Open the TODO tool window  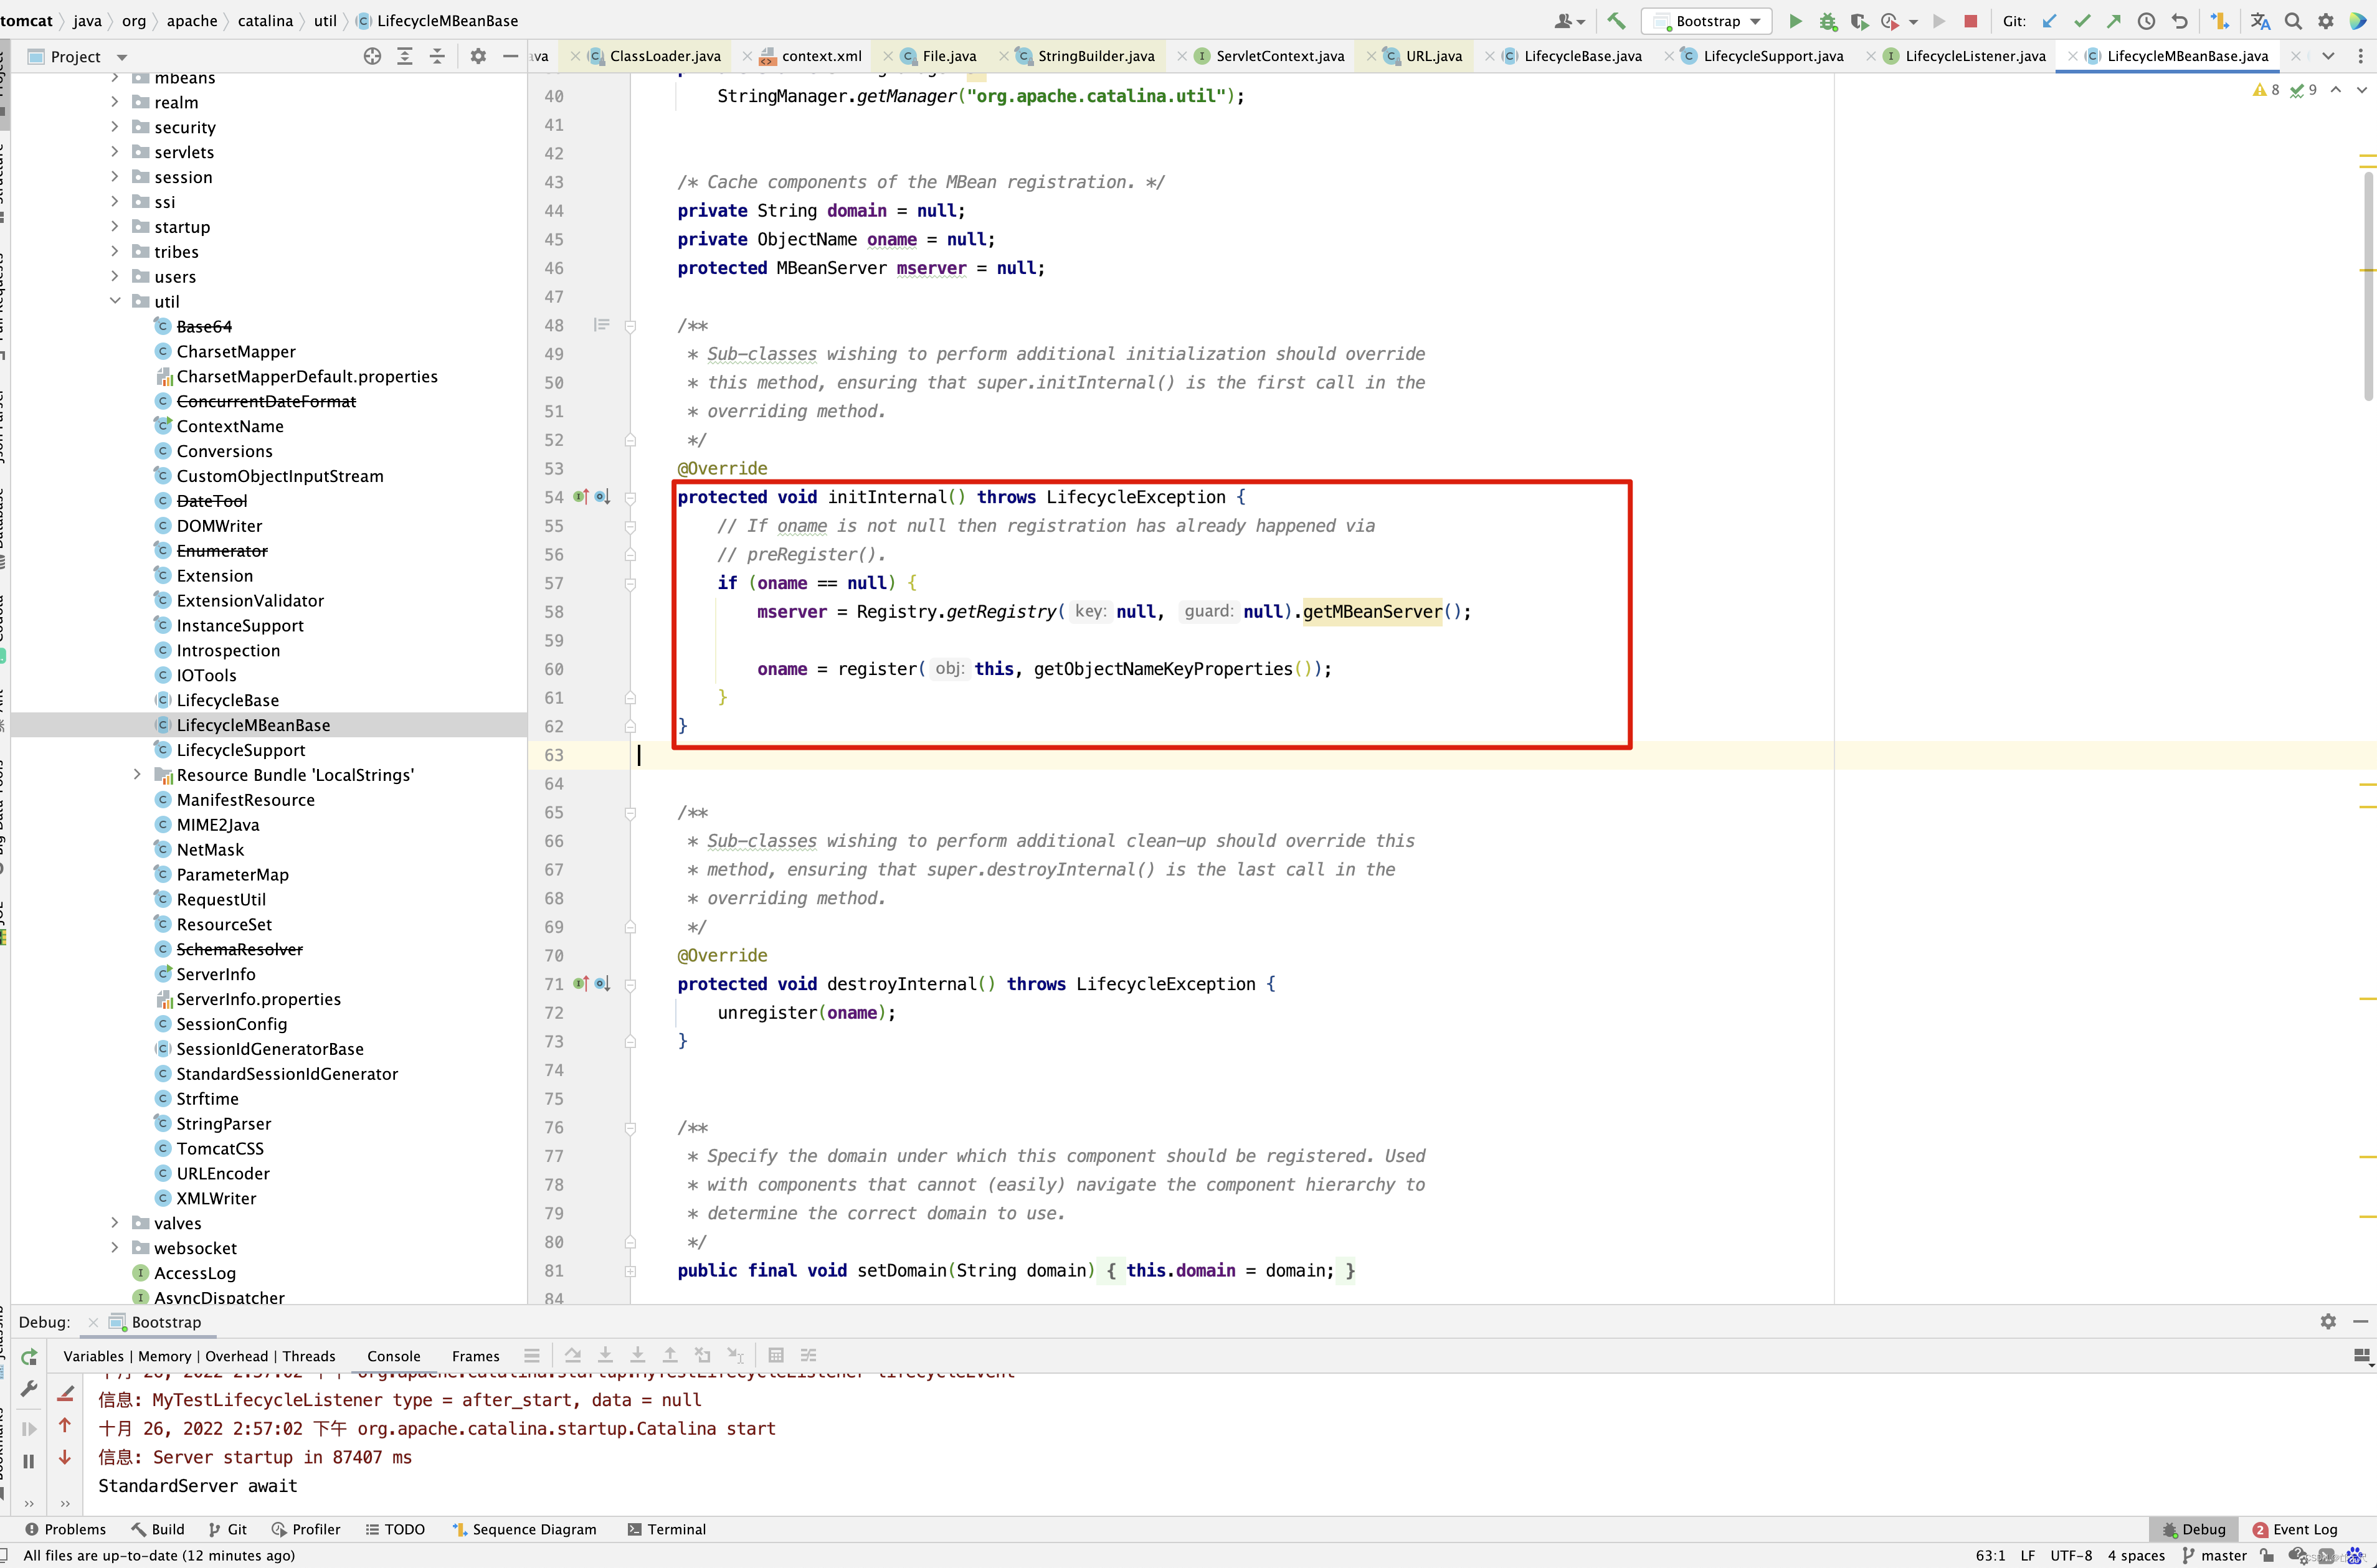tap(395, 1529)
